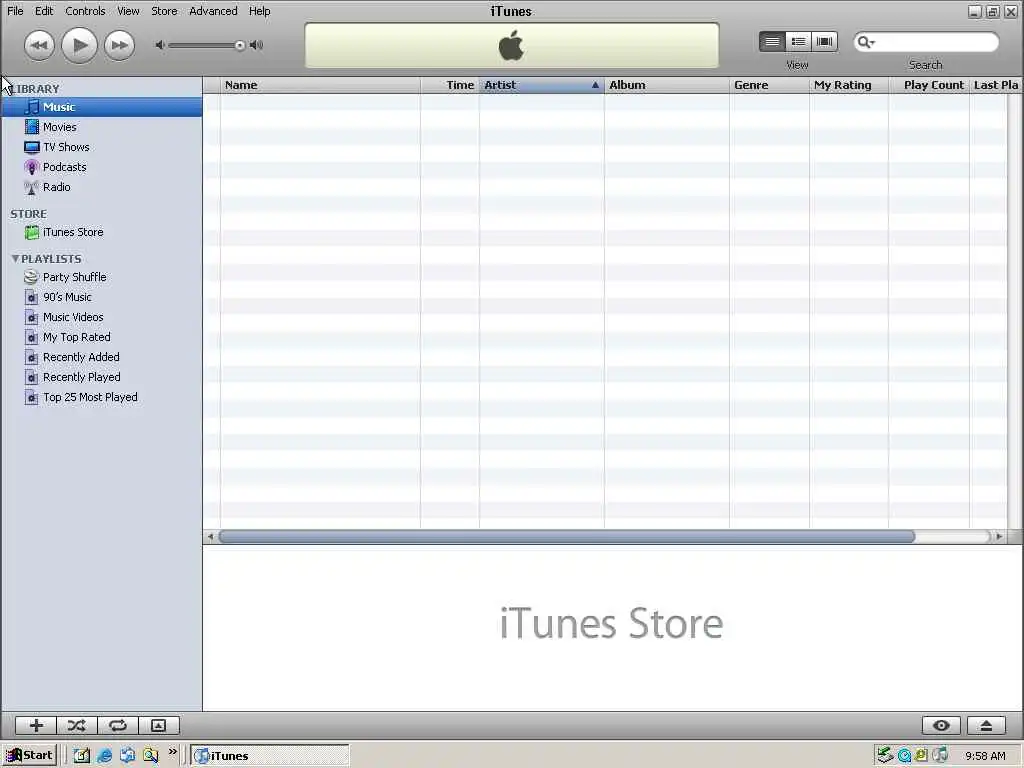Click the high-volume speaker icon
Screen dimensions: 1024x768
257,45
